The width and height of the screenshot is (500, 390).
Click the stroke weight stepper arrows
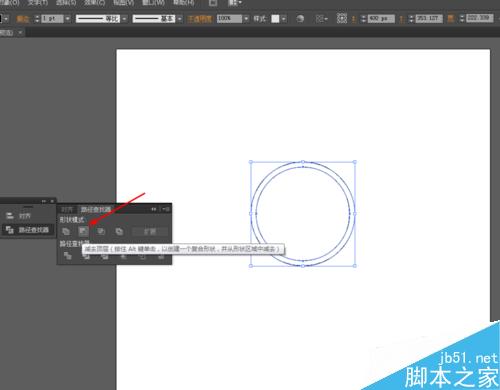37,19
